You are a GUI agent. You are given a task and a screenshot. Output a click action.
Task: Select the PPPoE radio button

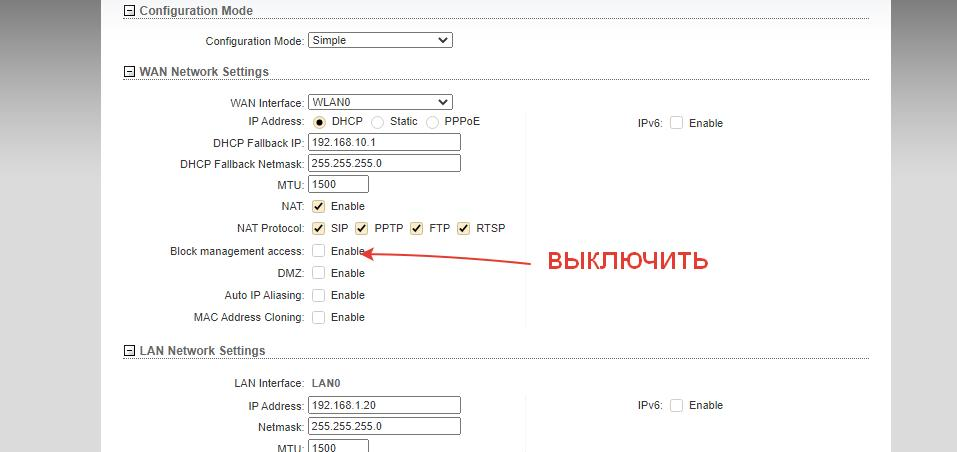(432, 122)
